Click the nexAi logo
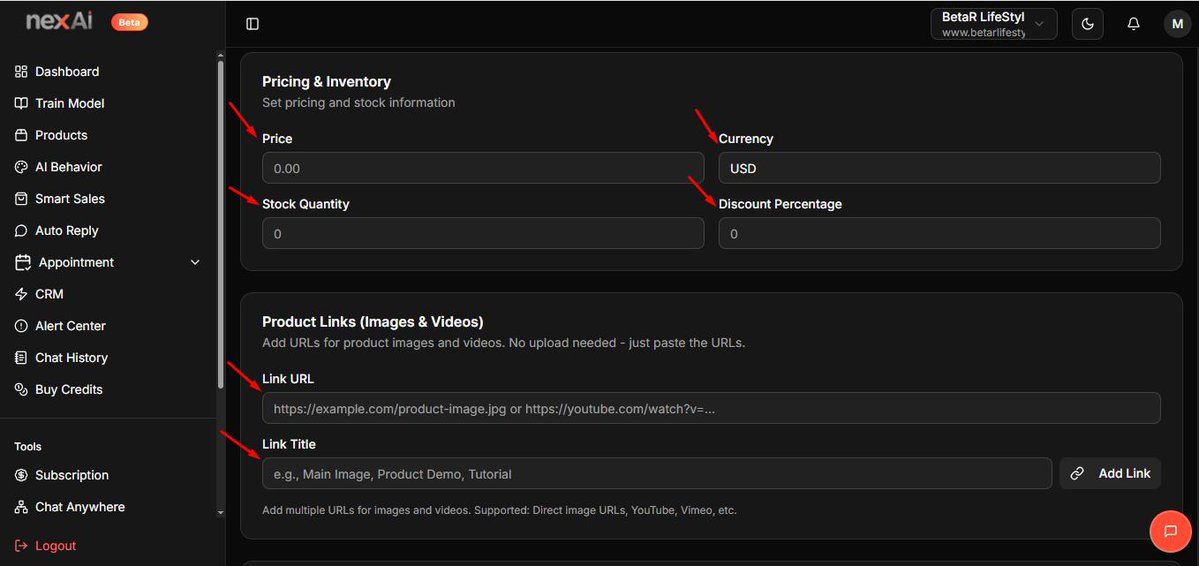 pyautogui.click(x=60, y=21)
